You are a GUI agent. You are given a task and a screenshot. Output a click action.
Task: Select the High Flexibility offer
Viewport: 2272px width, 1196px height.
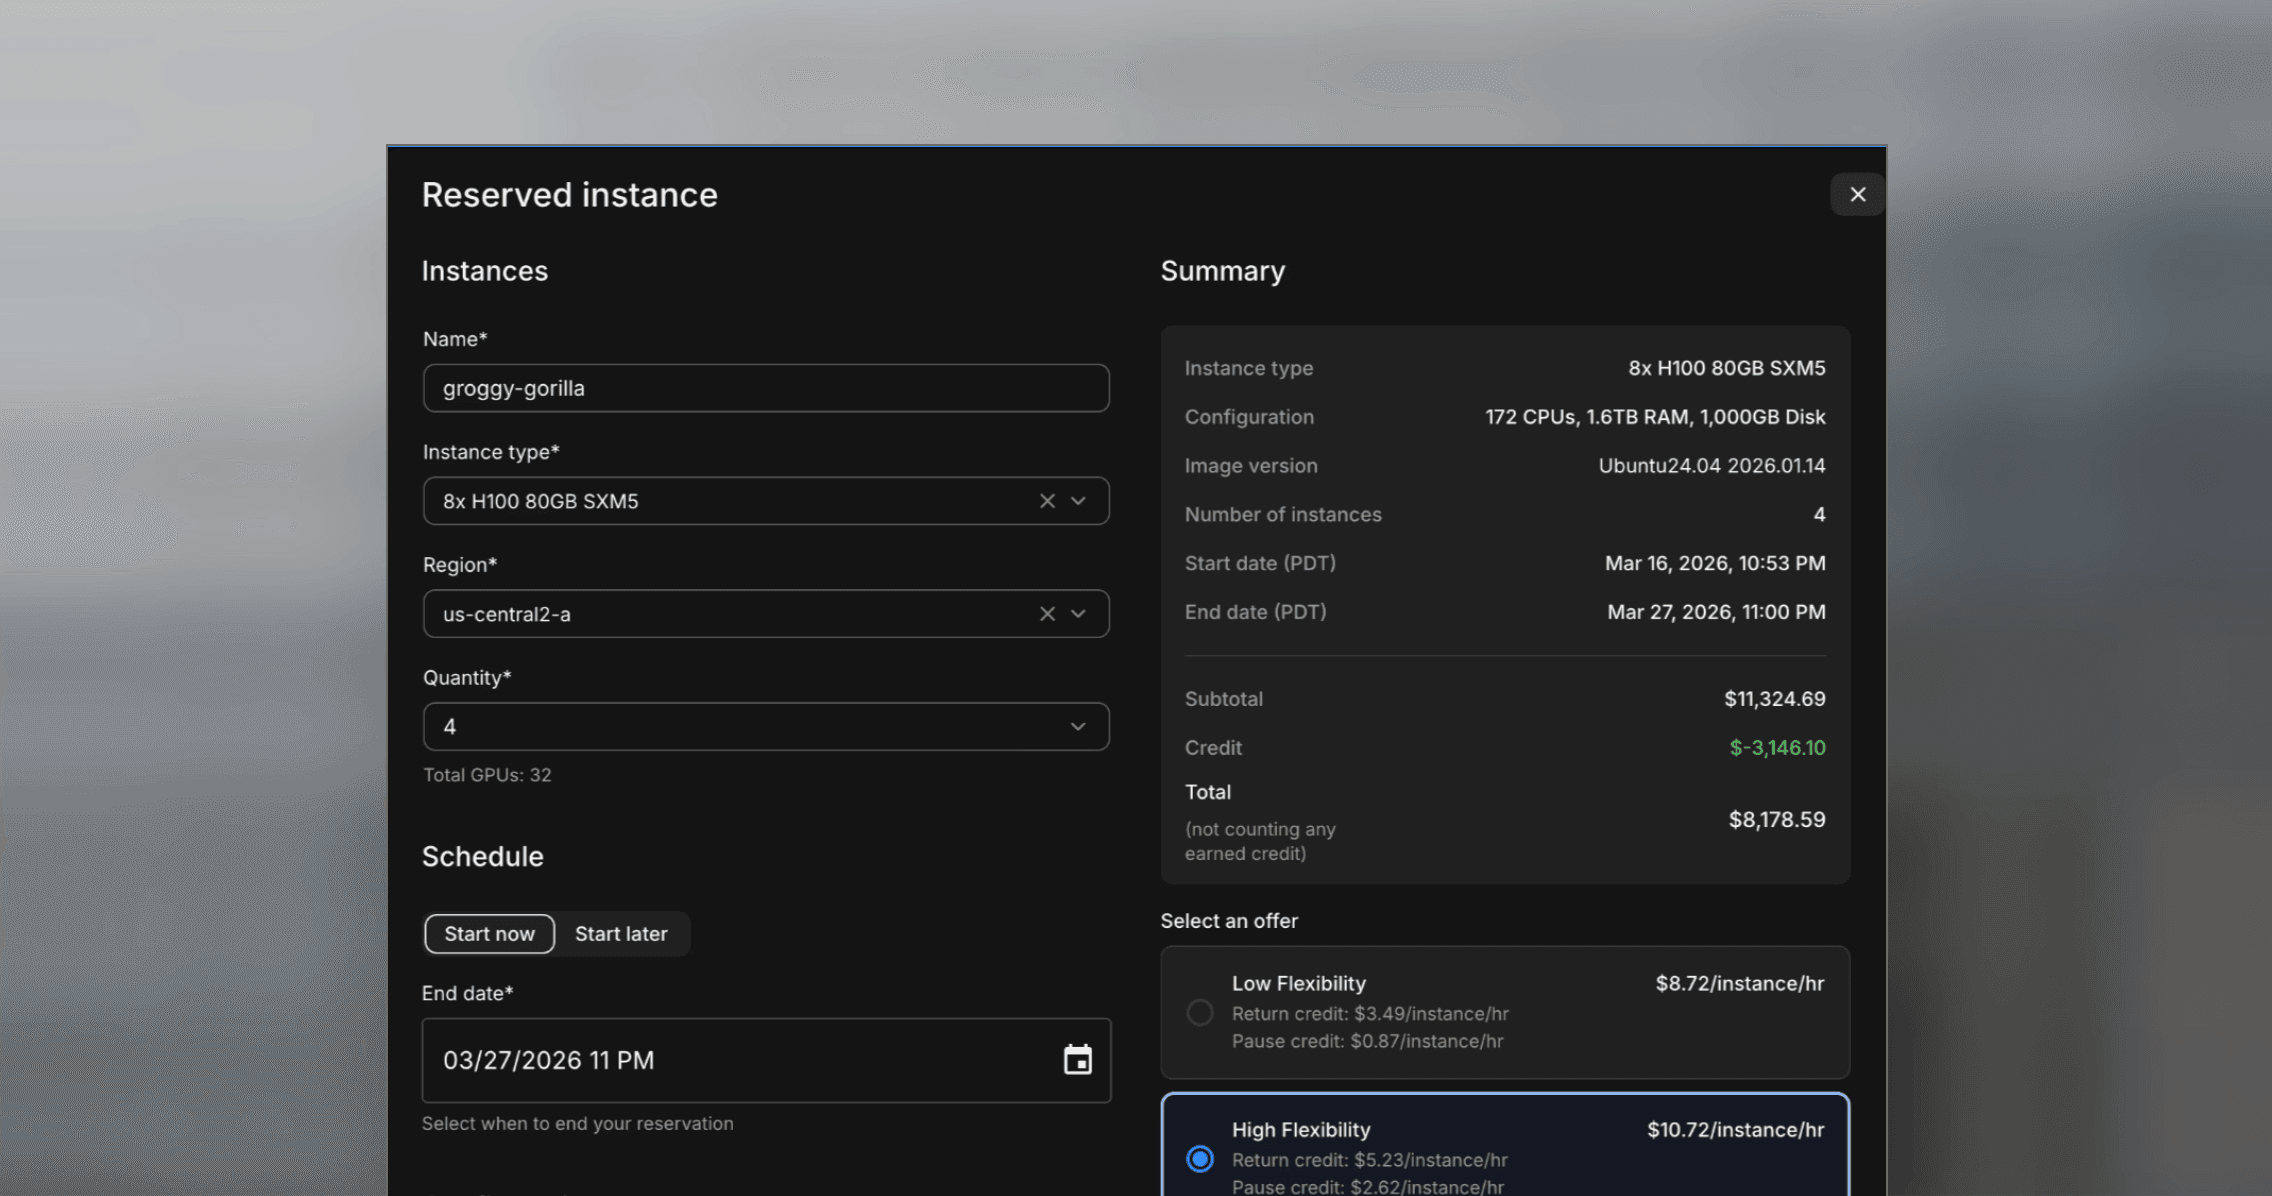[x=1200, y=1159]
